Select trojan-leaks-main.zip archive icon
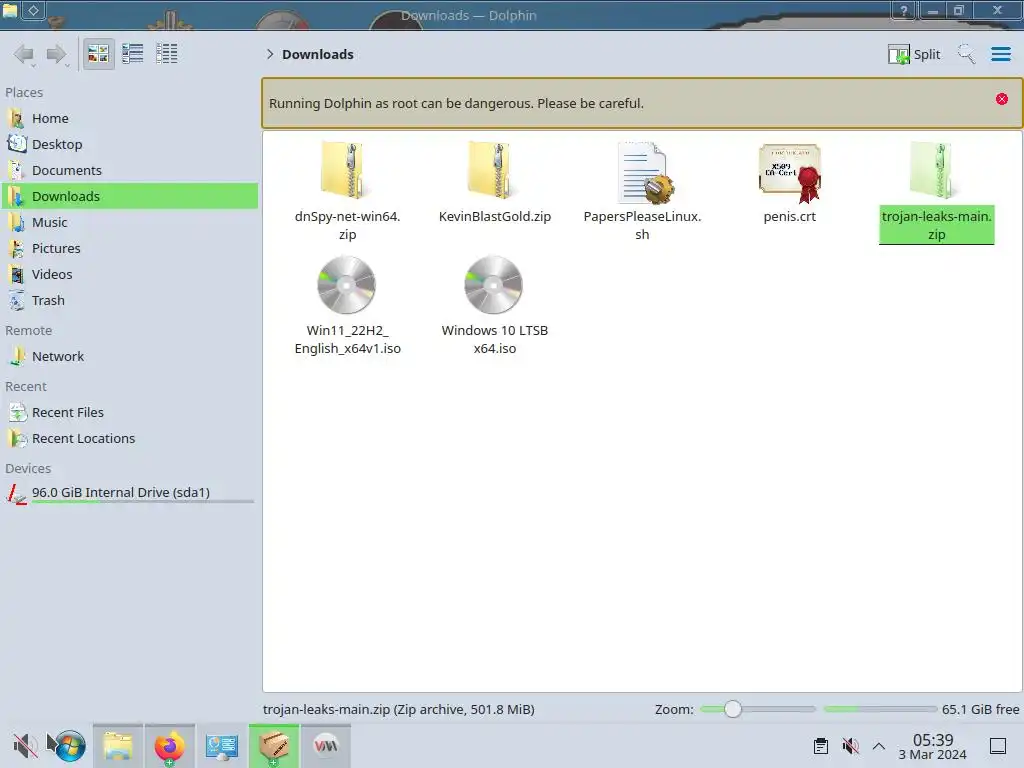The height and width of the screenshot is (768, 1024). tap(936, 170)
